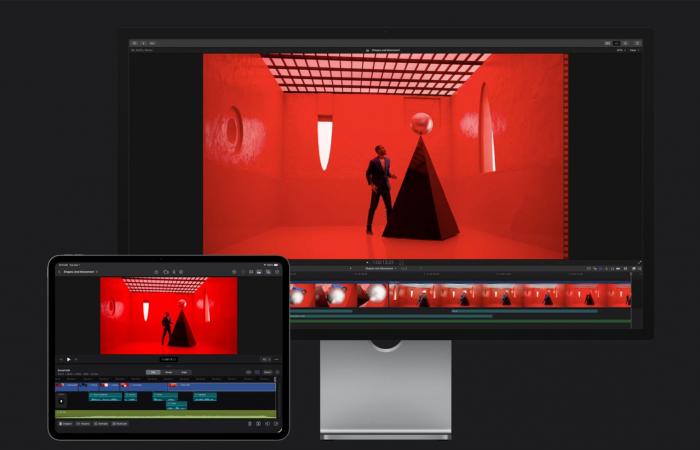Click the Volume button in iPad bottom bar

pyautogui.click(x=83, y=424)
